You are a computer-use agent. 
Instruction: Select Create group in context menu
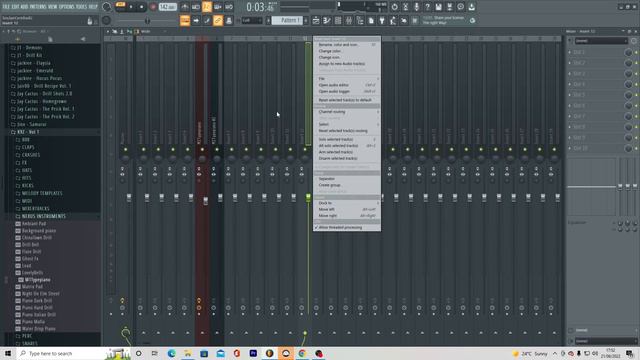[347, 185]
